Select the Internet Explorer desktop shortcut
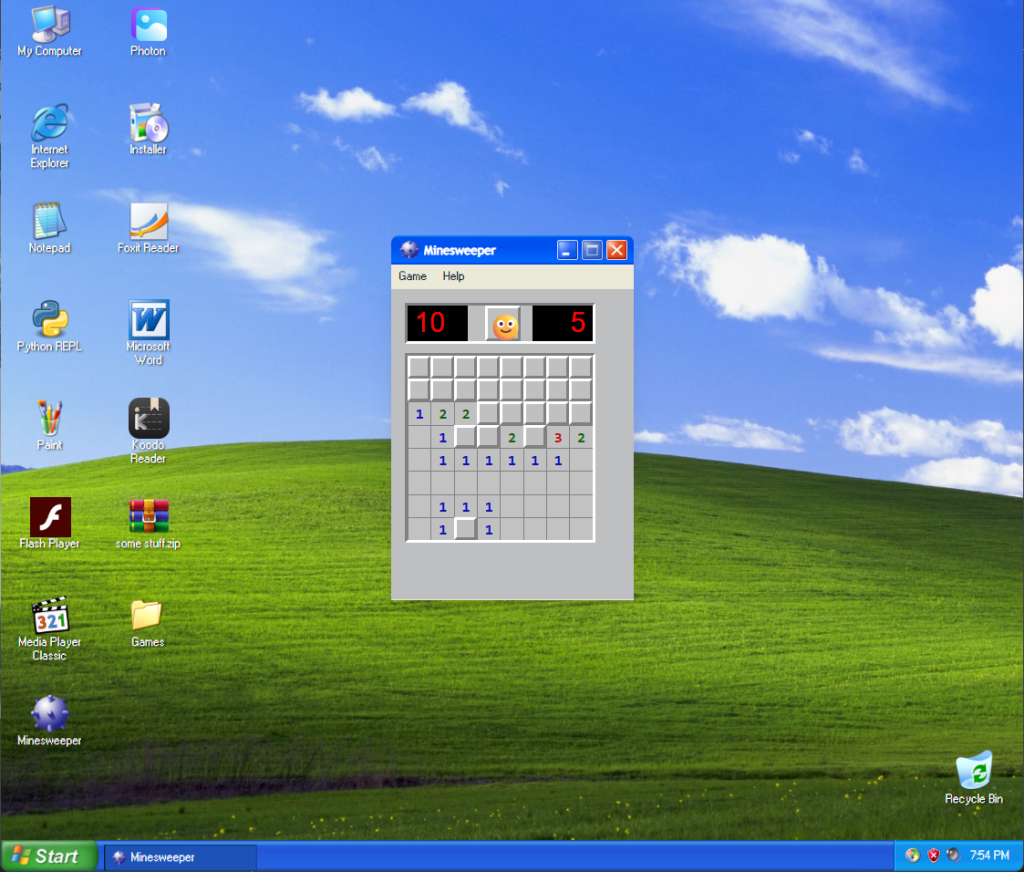Viewport: 1024px width, 872px height. pos(50,136)
